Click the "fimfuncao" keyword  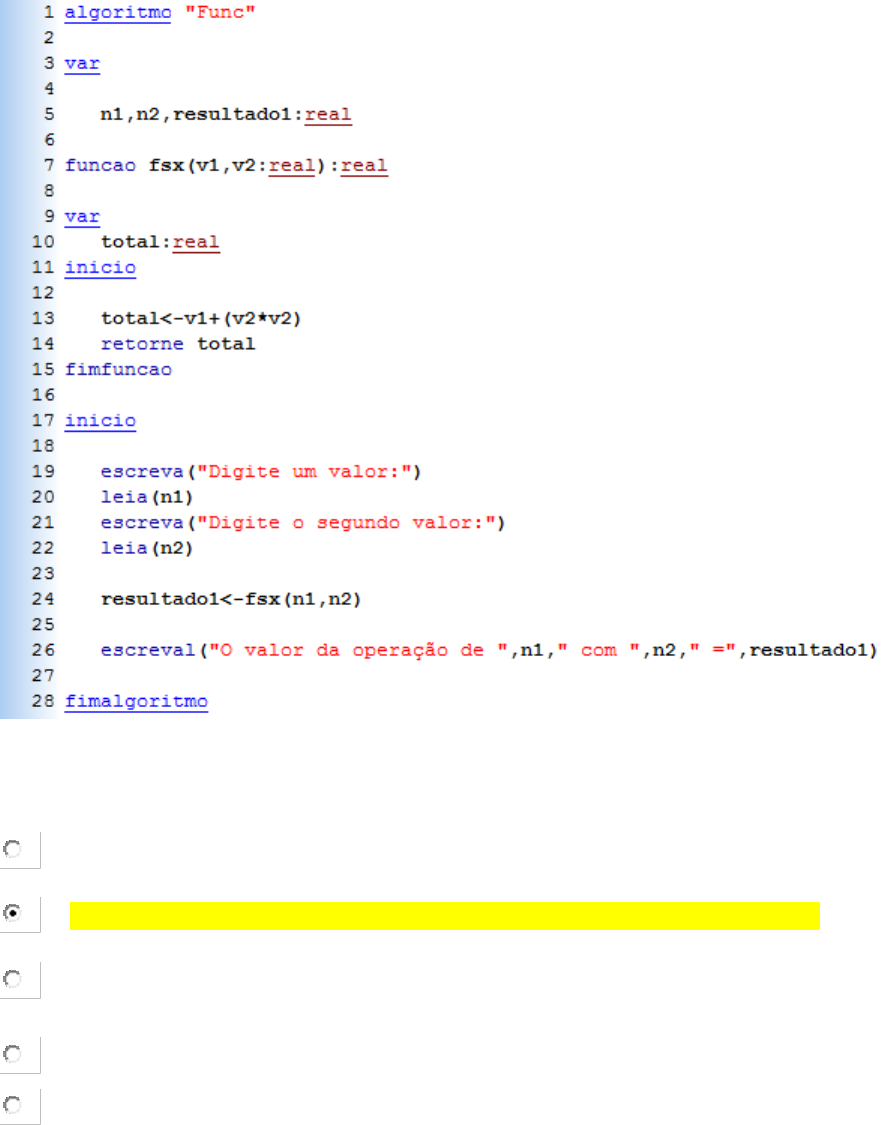coord(118,370)
